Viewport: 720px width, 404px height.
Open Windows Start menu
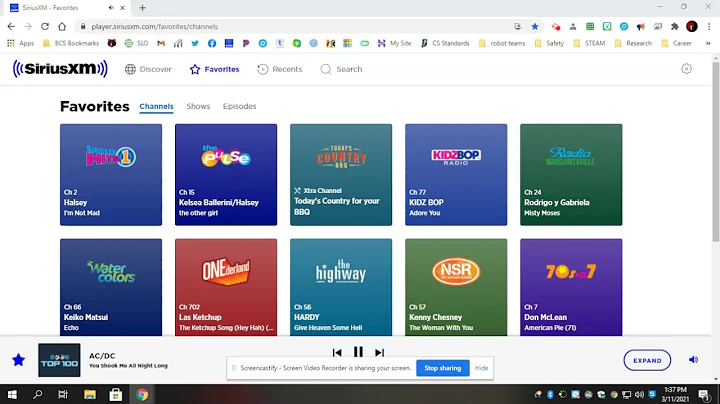click(12, 394)
